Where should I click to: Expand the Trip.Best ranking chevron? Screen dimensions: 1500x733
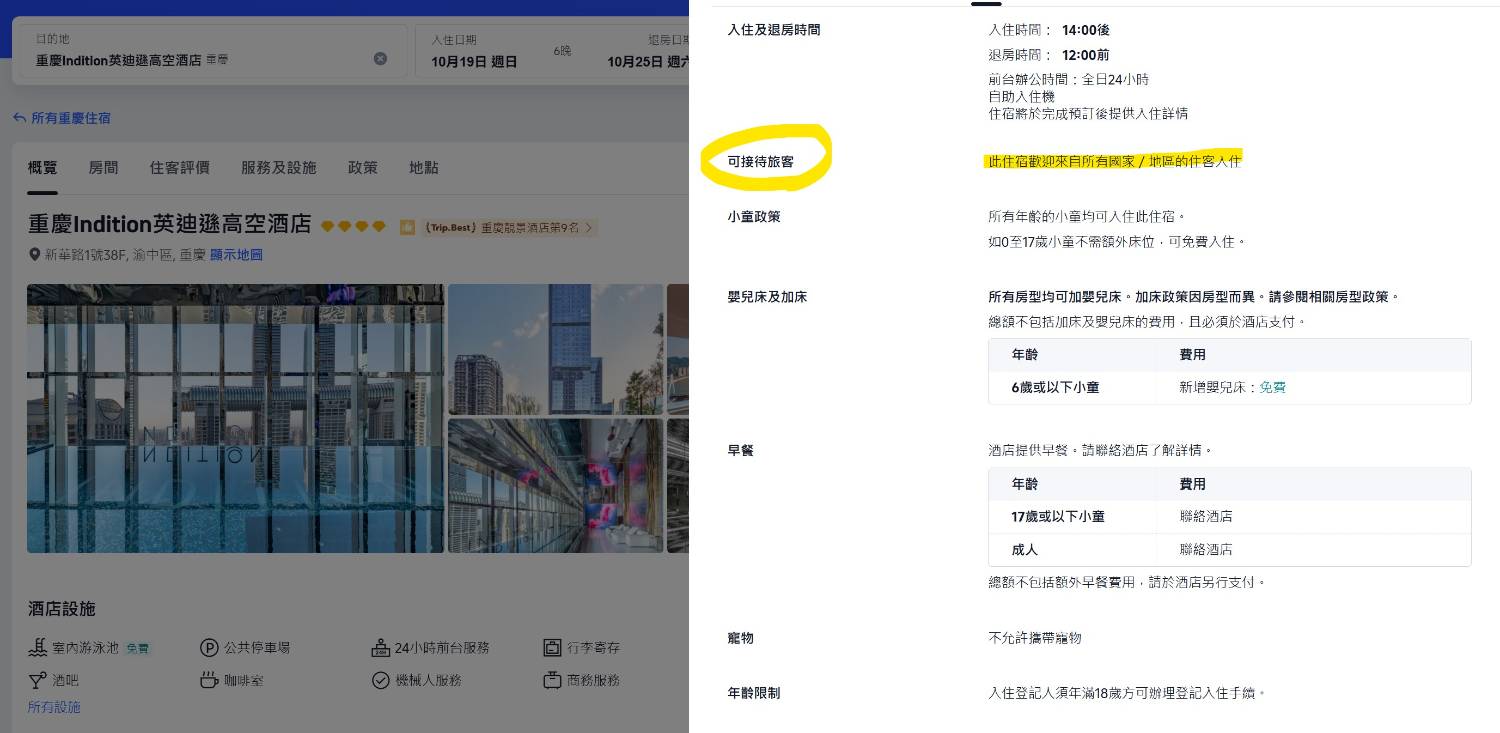pyautogui.click(x=589, y=228)
